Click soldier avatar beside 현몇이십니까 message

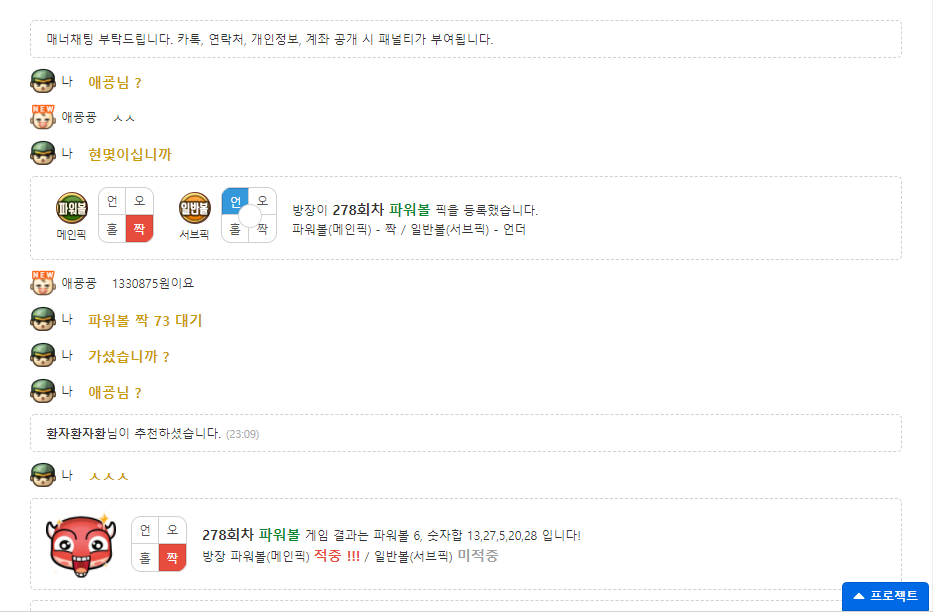click(43, 154)
